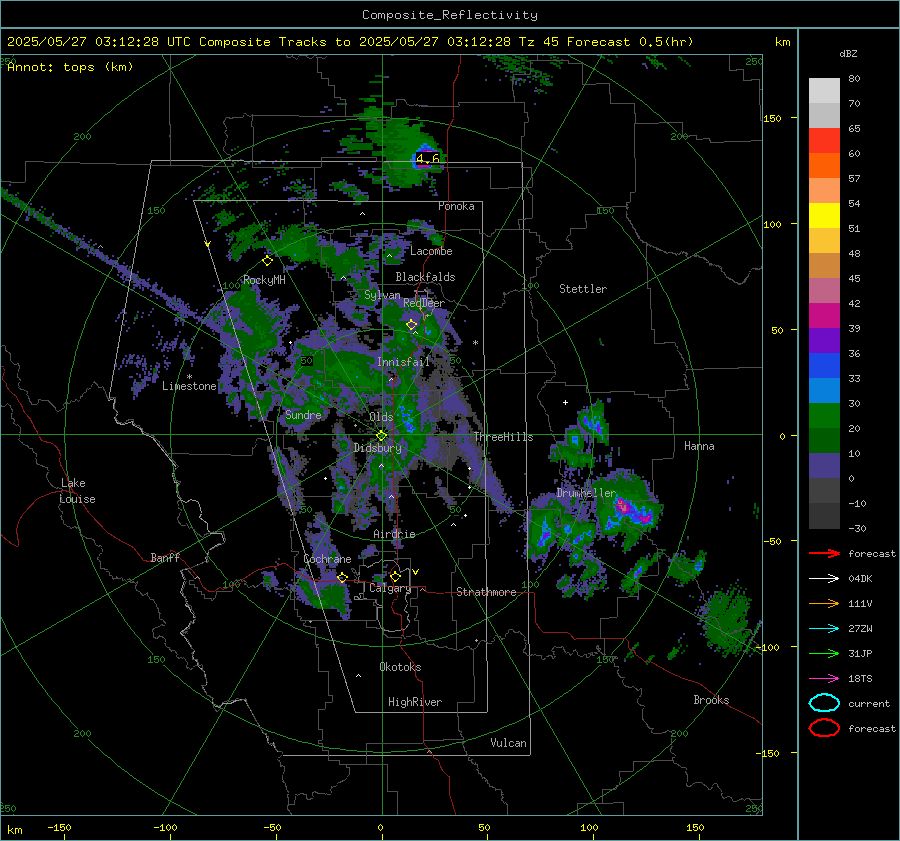The image size is (900, 841).
Task: Click the red forecast ellipse legend symbol
Action: [824, 728]
